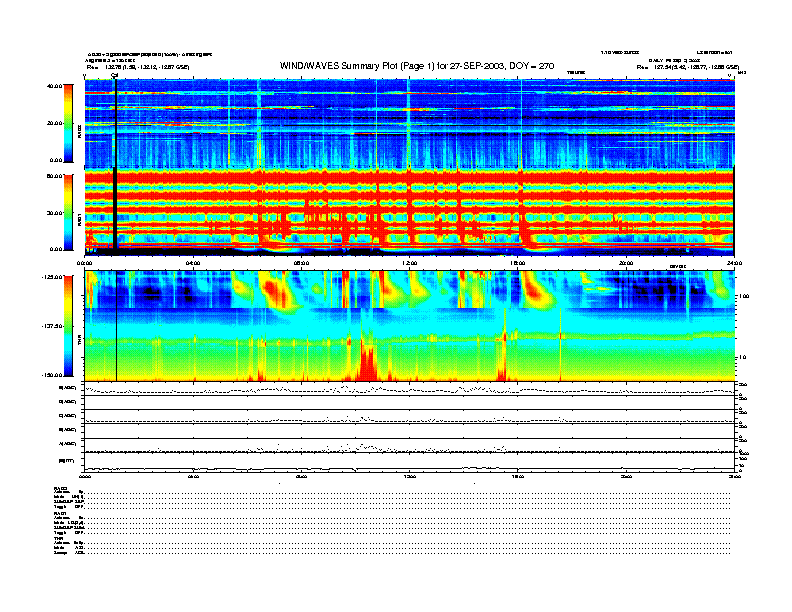Click the RAD2 panel color scale bar
Screen dimensions: 792x612
click(68, 123)
